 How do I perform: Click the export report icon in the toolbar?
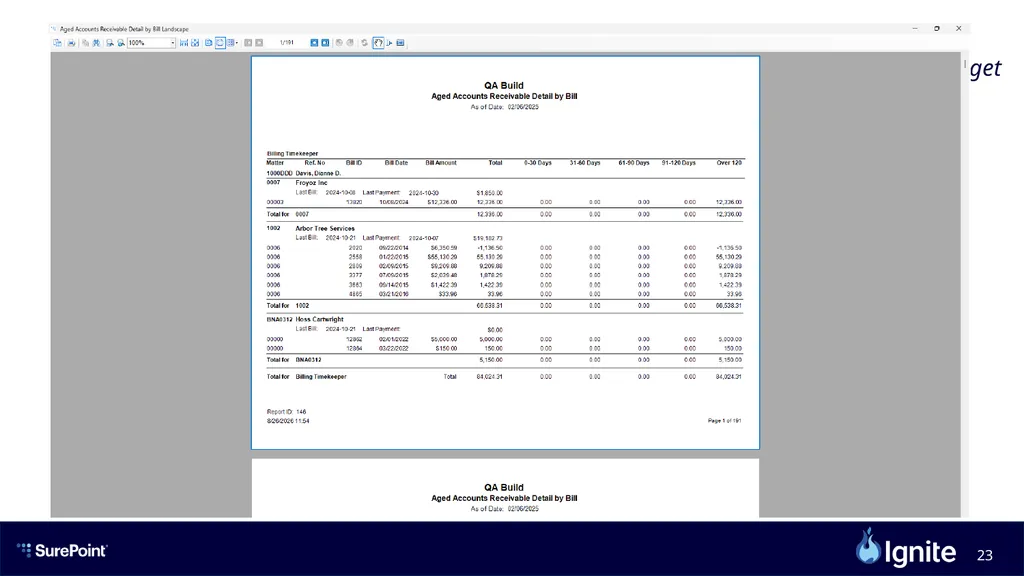pyautogui.click(x=57, y=43)
